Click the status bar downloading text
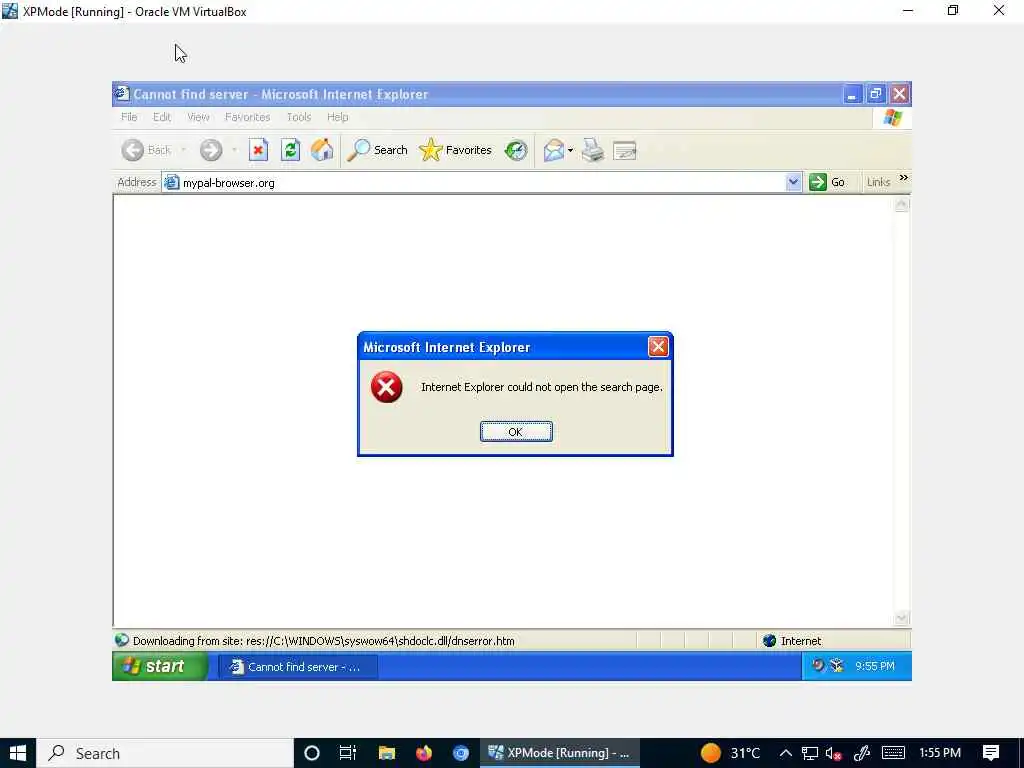Viewport: 1024px width, 768px height. coord(324,641)
